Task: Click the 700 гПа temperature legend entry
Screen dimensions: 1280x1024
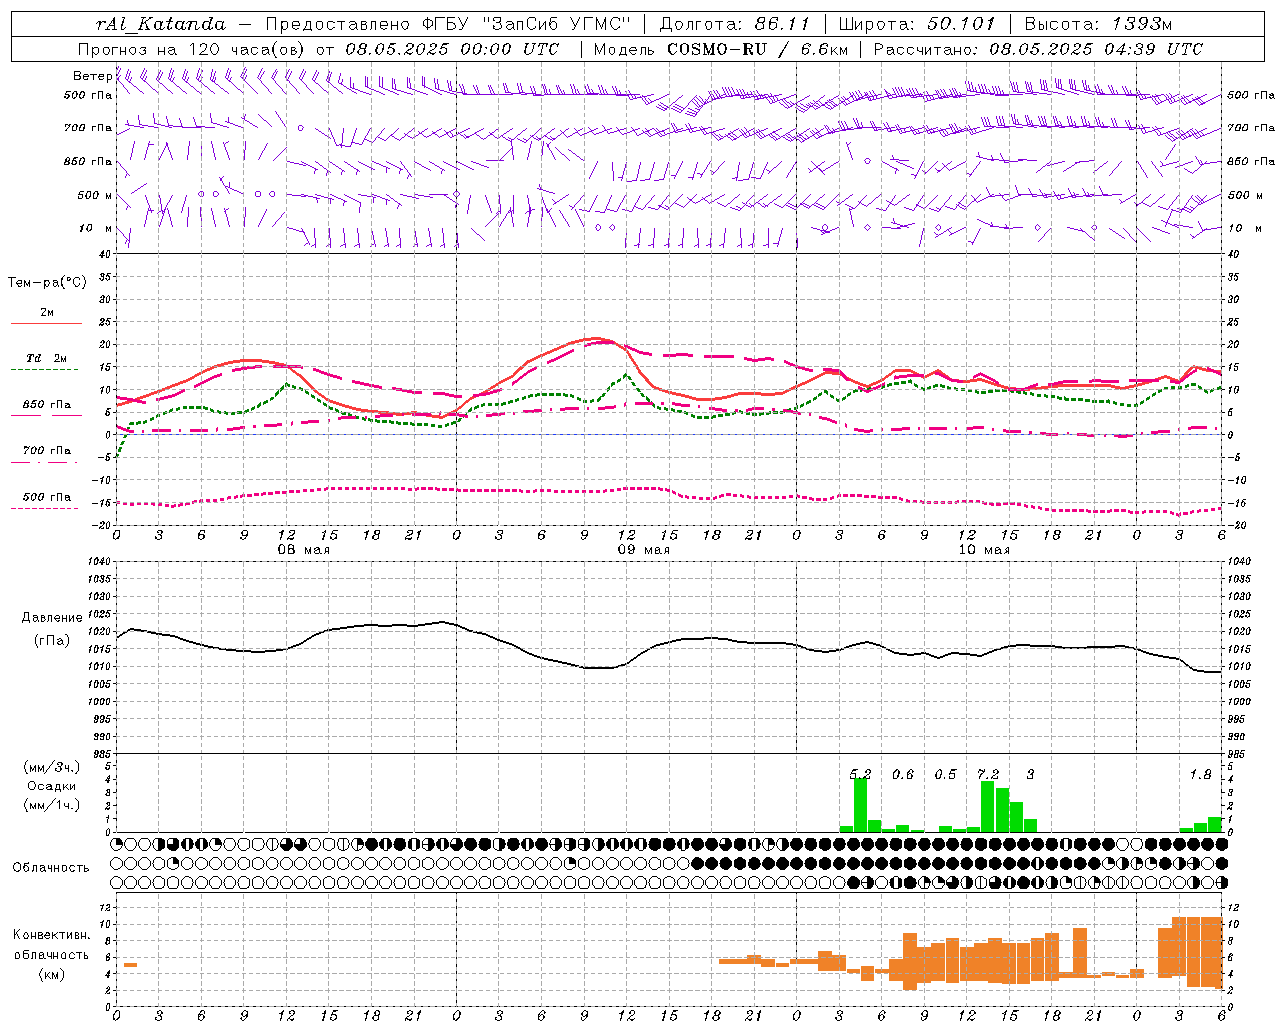Action: click(47, 451)
